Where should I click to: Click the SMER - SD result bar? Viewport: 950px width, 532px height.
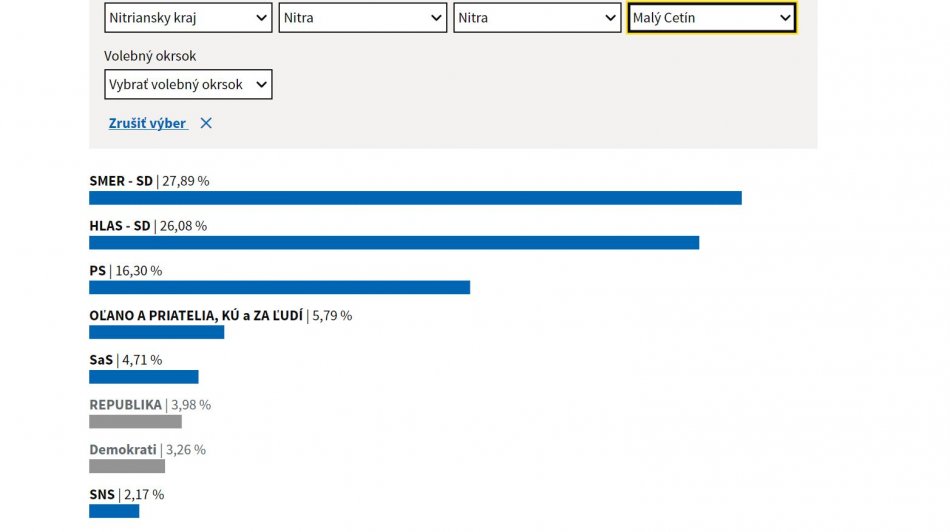coord(415,198)
